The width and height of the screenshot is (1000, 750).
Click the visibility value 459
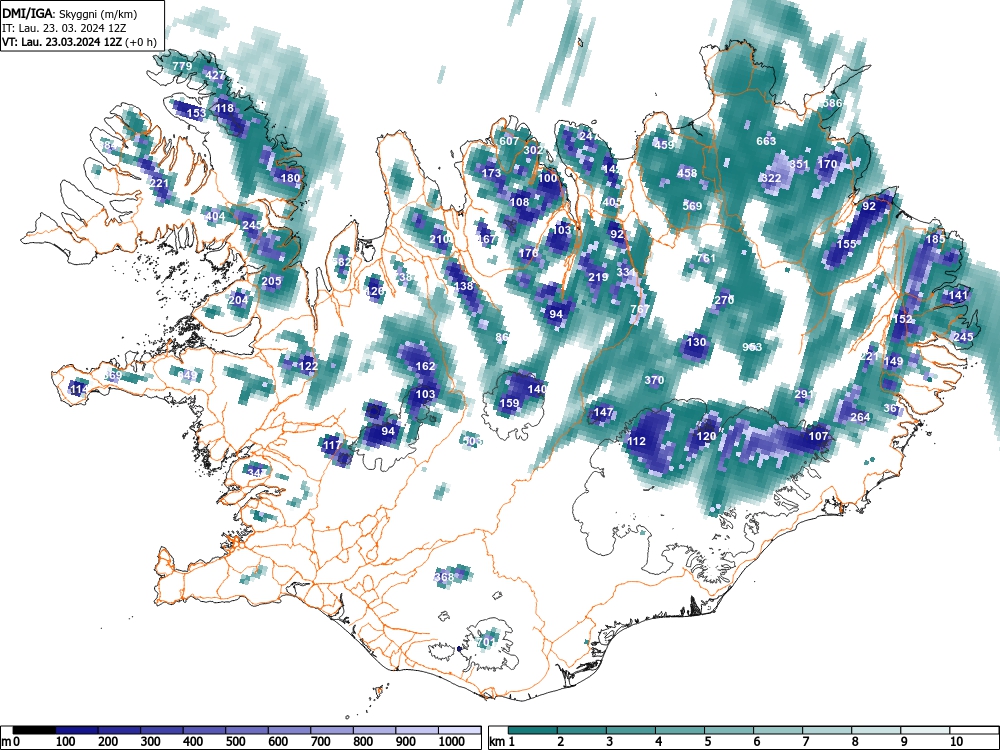(664, 145)
